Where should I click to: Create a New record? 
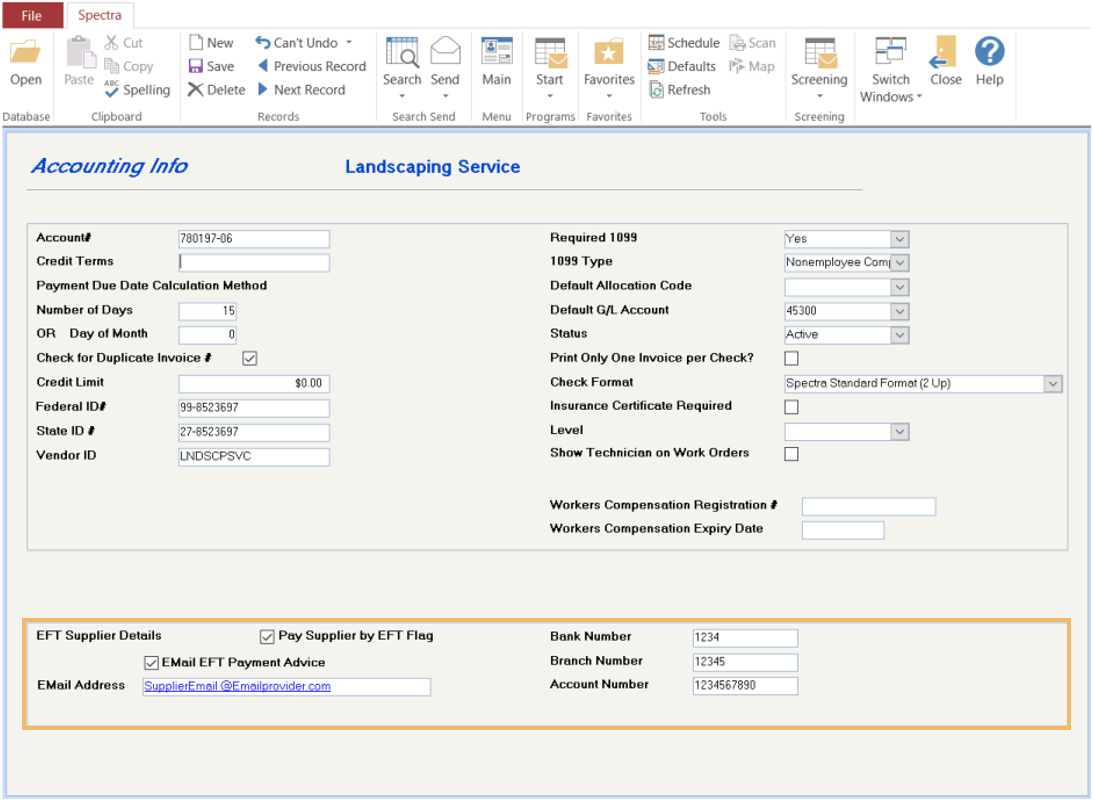click(x=211, y=43)
